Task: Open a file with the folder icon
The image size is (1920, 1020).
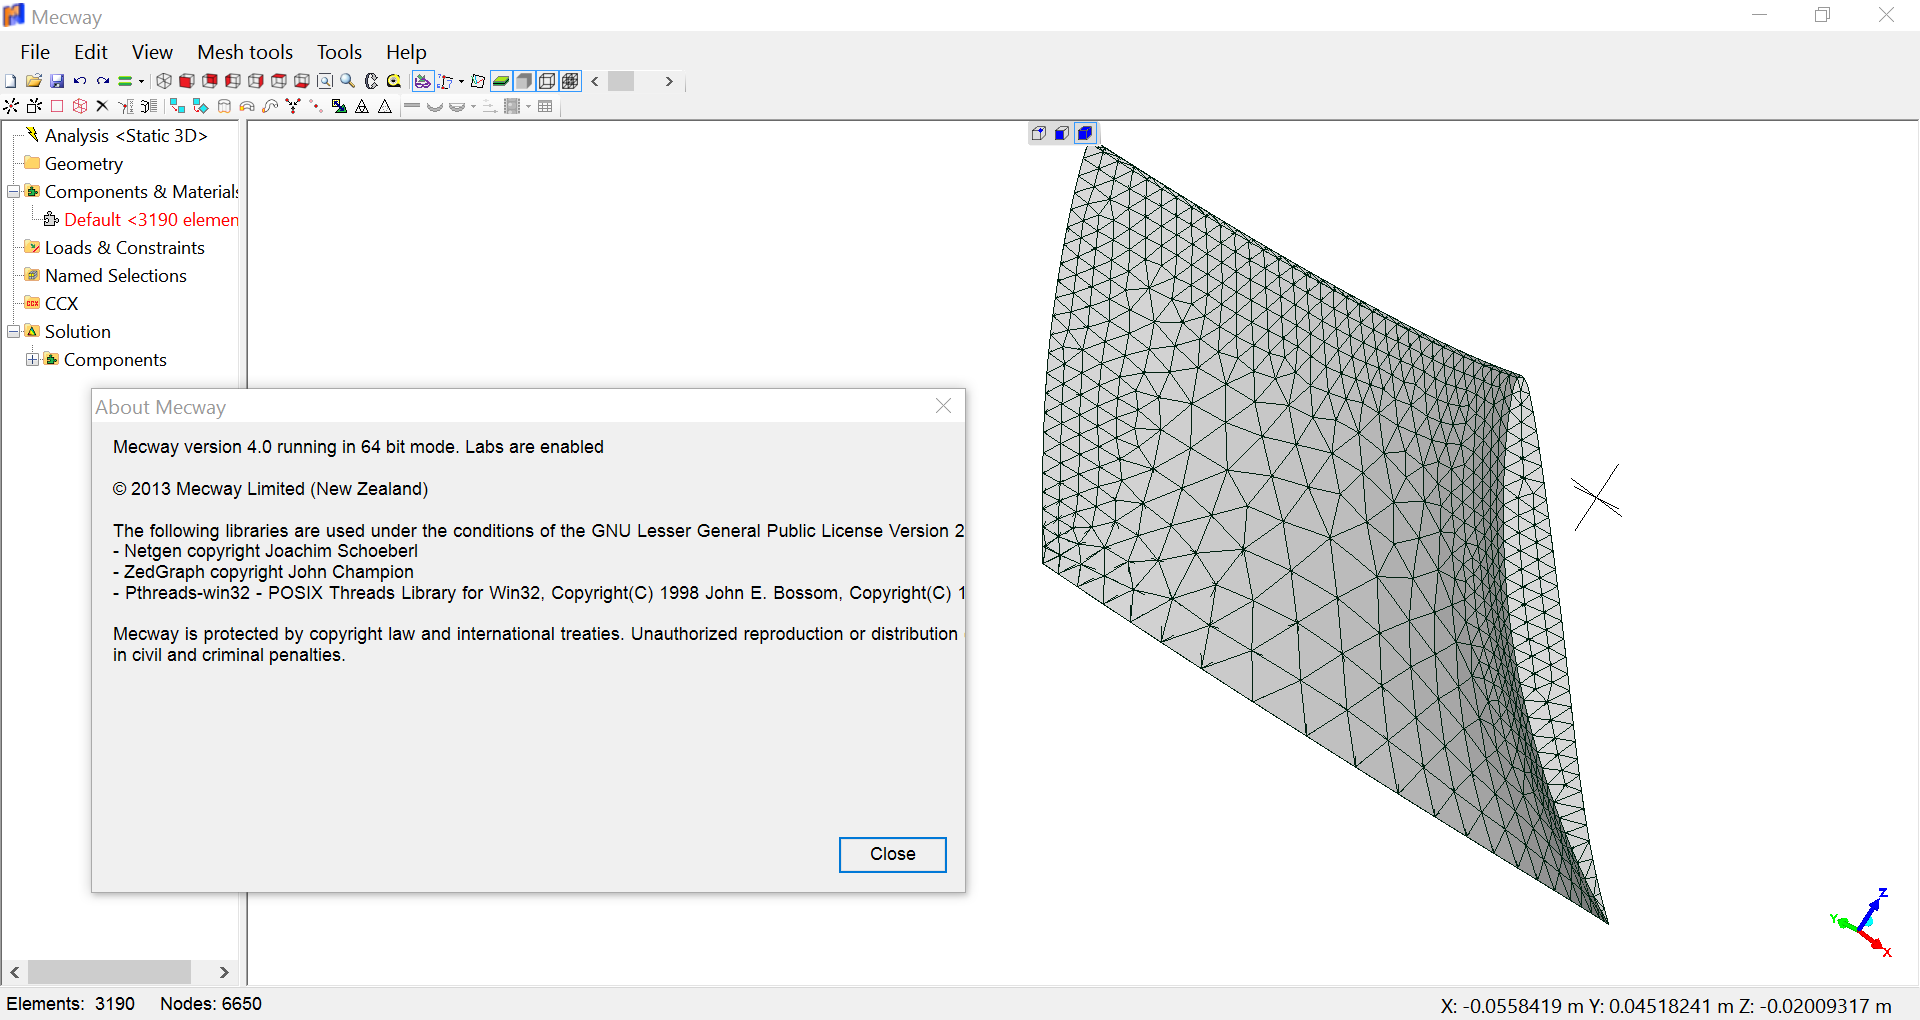Action: (34, 81)
